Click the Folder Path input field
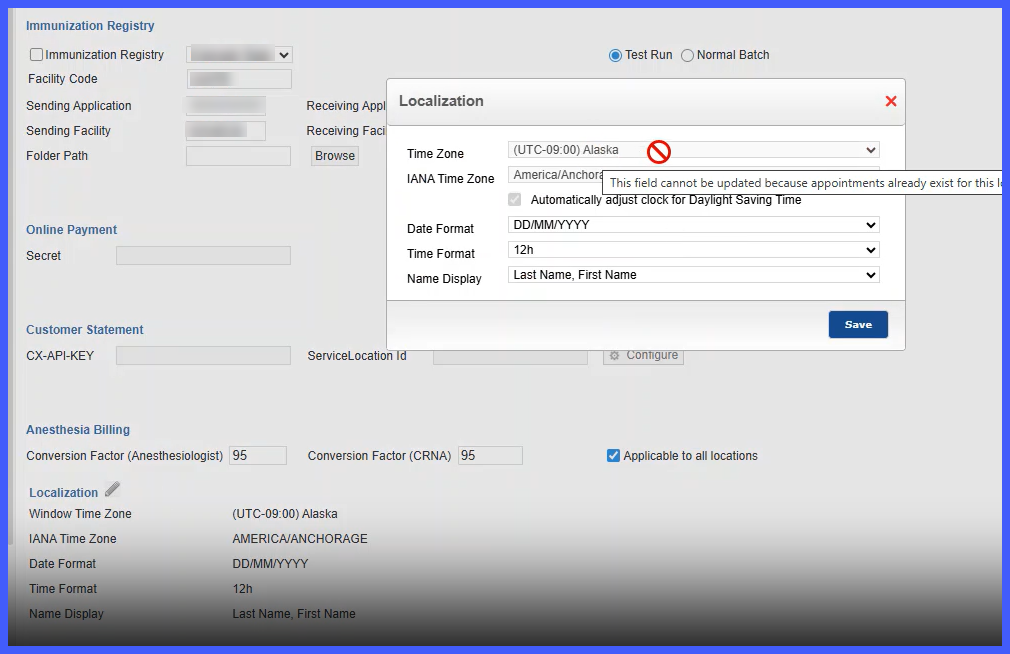Viewport: 1010px width, 654px height. click(x=238, y=156)
